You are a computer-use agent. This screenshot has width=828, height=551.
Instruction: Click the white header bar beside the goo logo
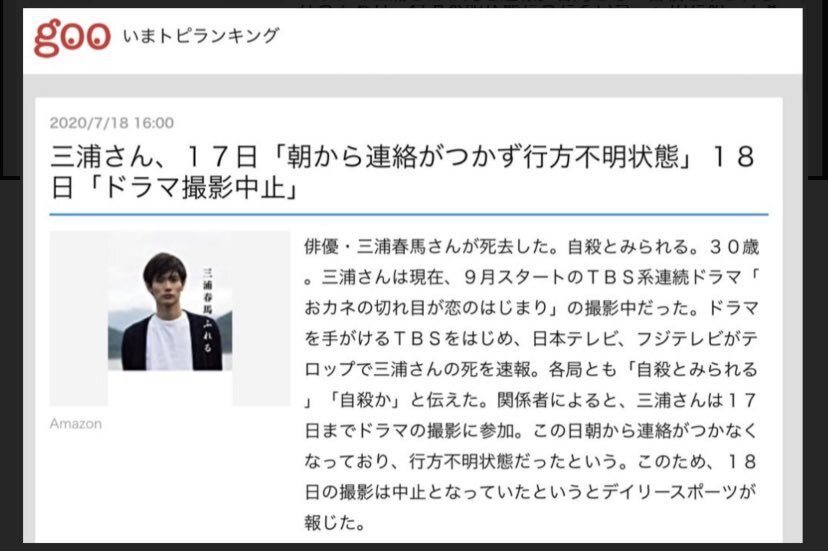528,40
